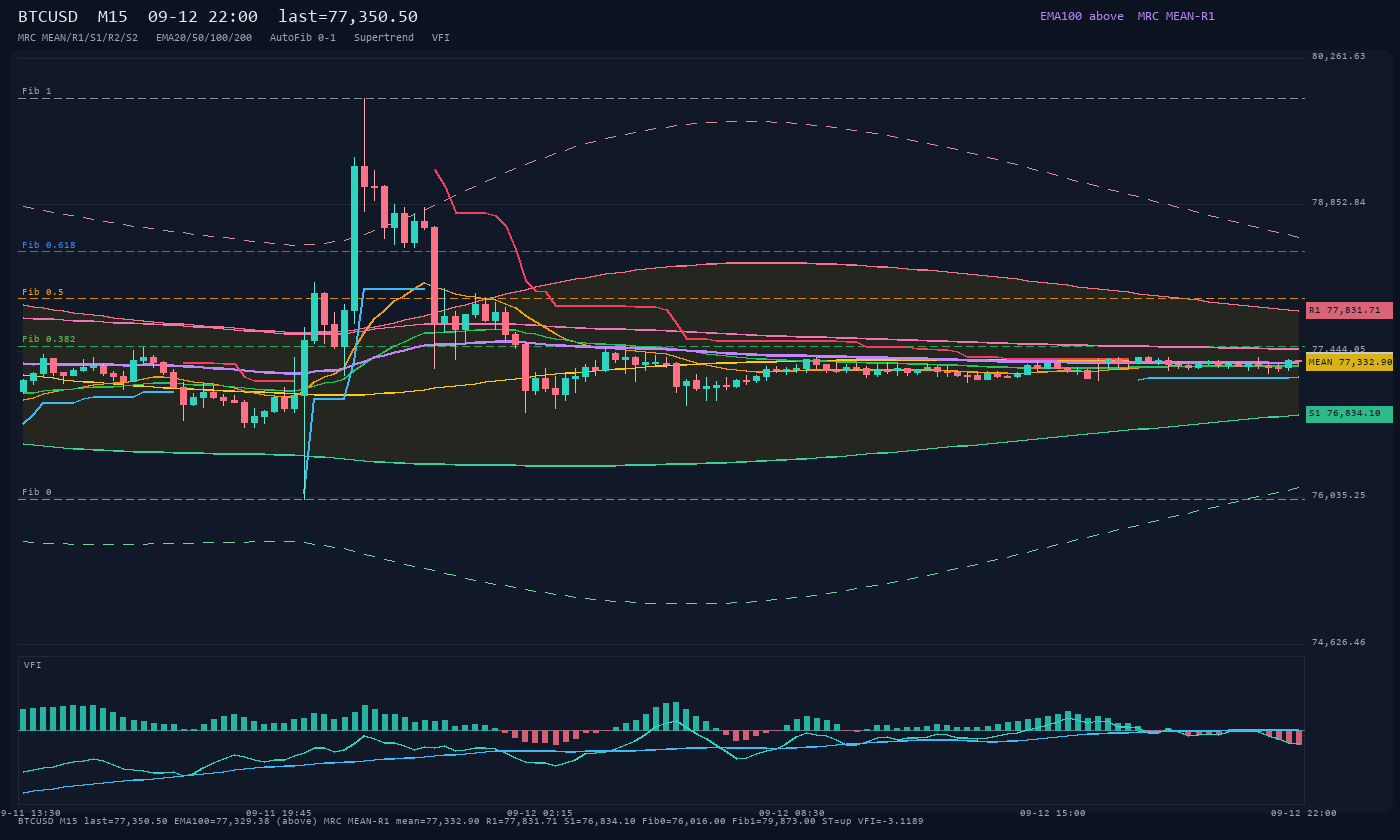Click the 09-12 02:15 time axis label
The width and height of the screenshot is (1400, 840).
(x=540, y=813)
